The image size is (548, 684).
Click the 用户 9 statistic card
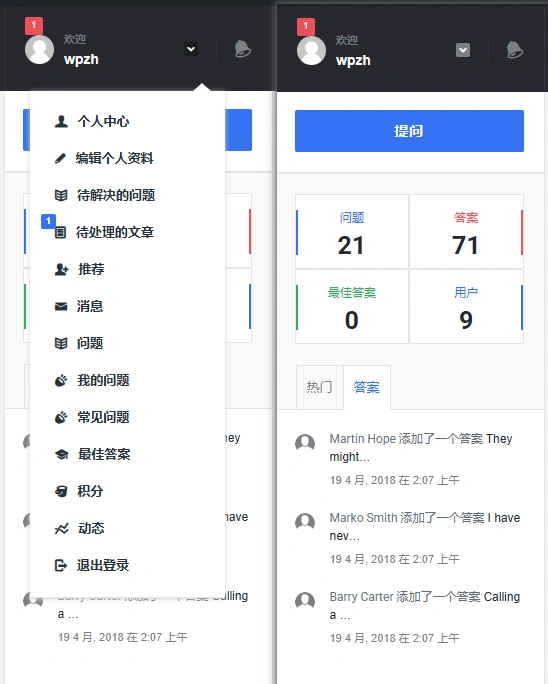pos(466,307)
